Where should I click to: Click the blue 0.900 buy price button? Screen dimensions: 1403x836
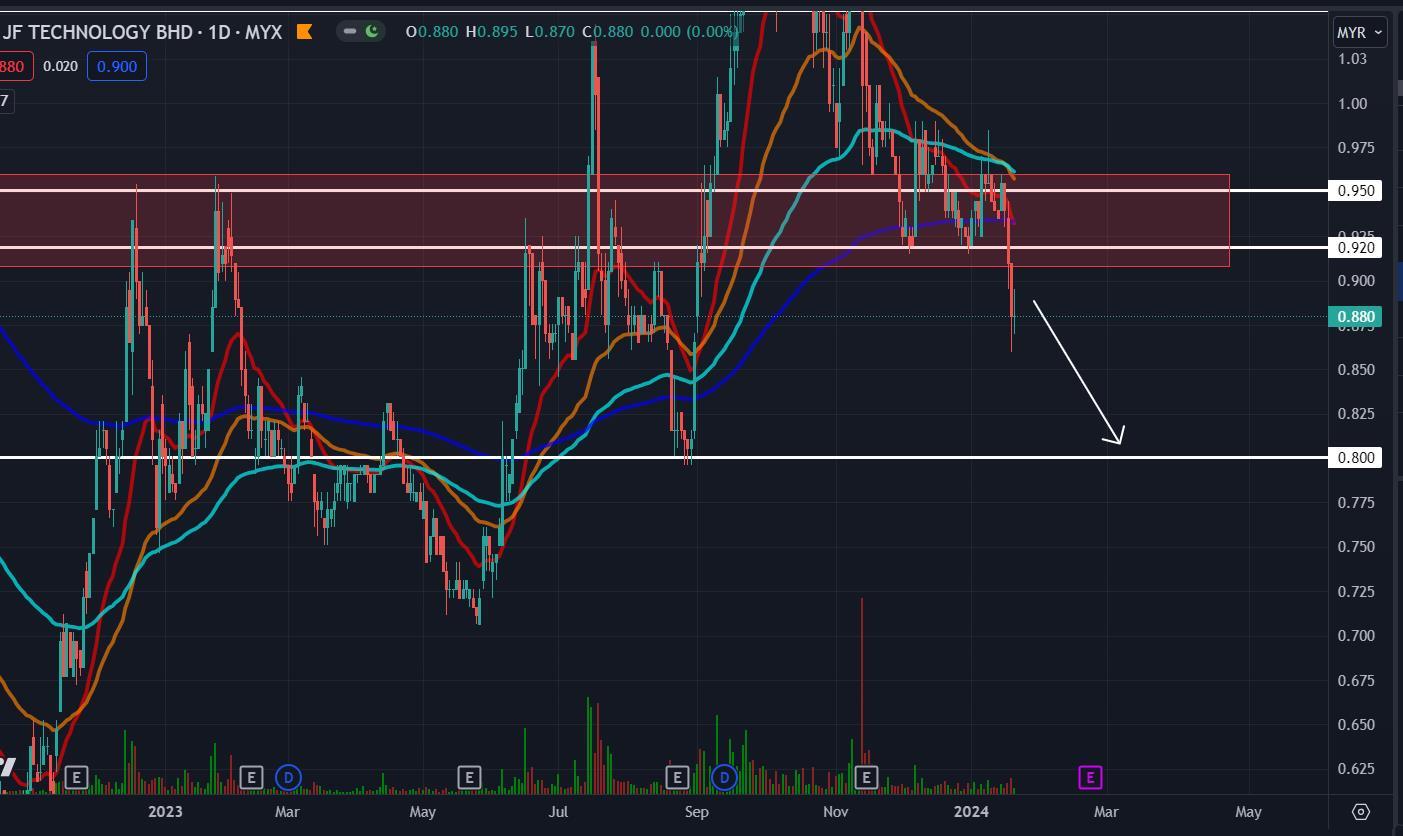(x=117, y=66)
